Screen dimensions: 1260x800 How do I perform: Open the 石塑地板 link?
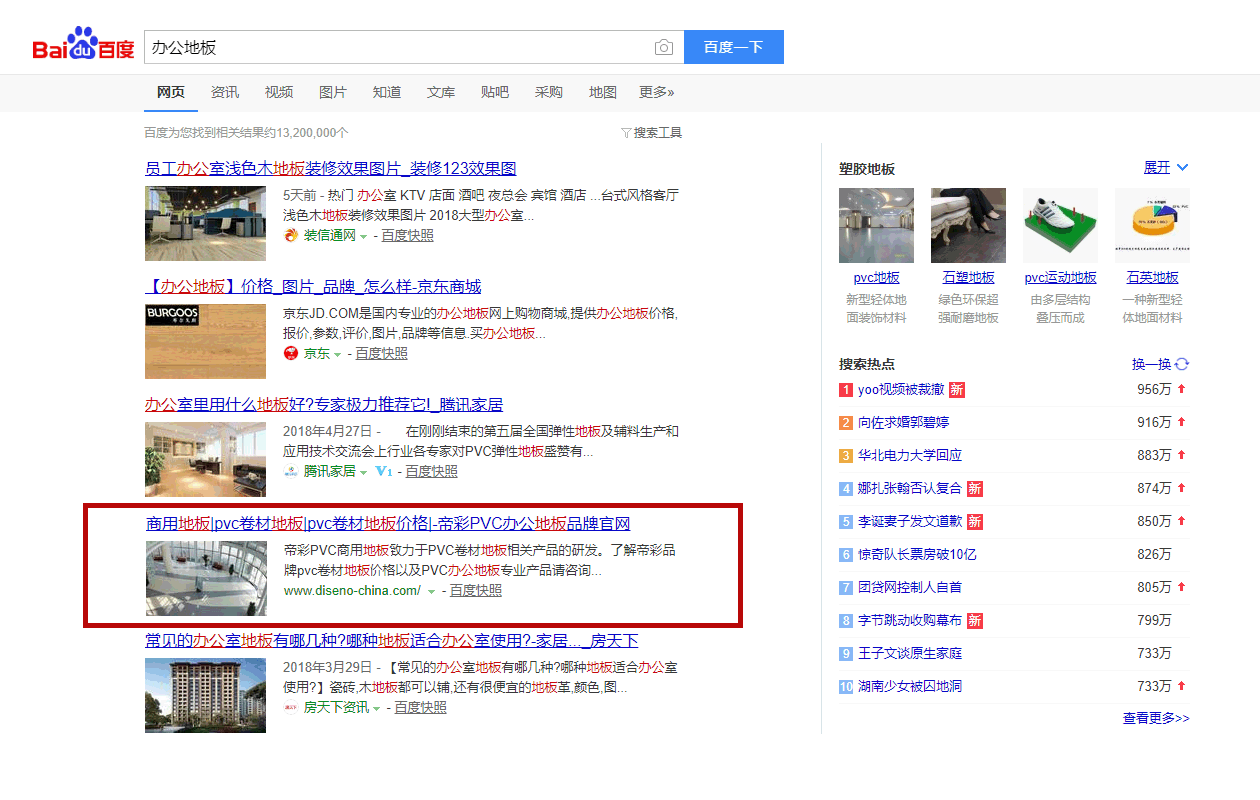[968, 278]
